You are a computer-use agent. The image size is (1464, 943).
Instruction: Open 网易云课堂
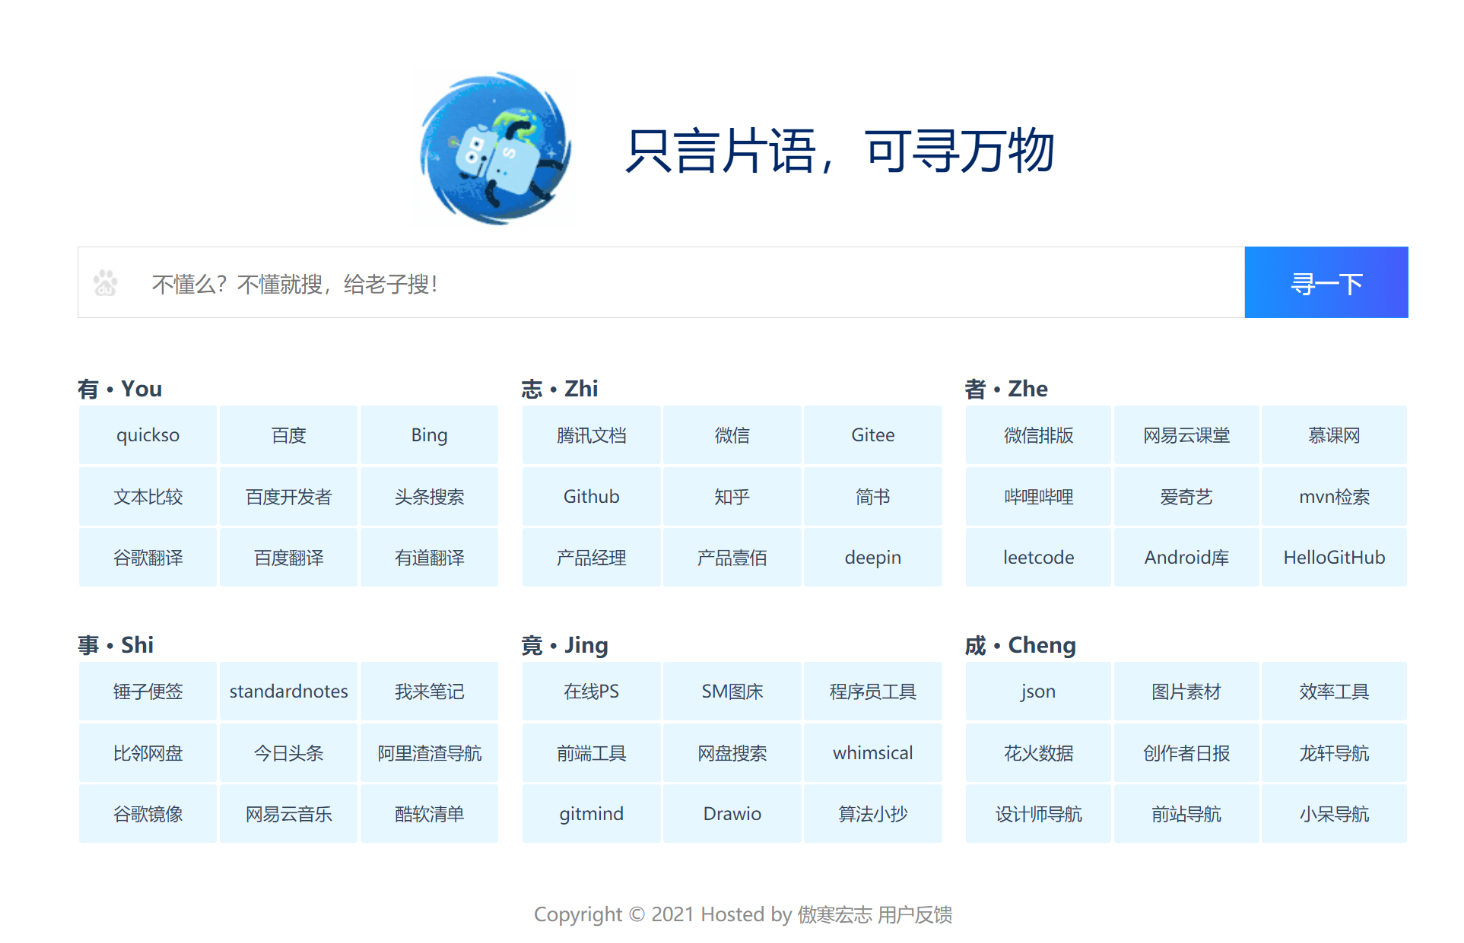1186,435
